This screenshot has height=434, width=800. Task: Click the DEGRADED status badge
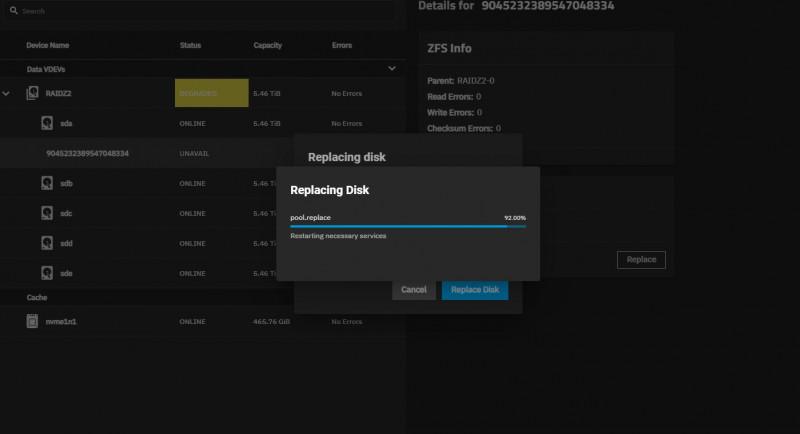pyautogui.click(x=211, y=93)
